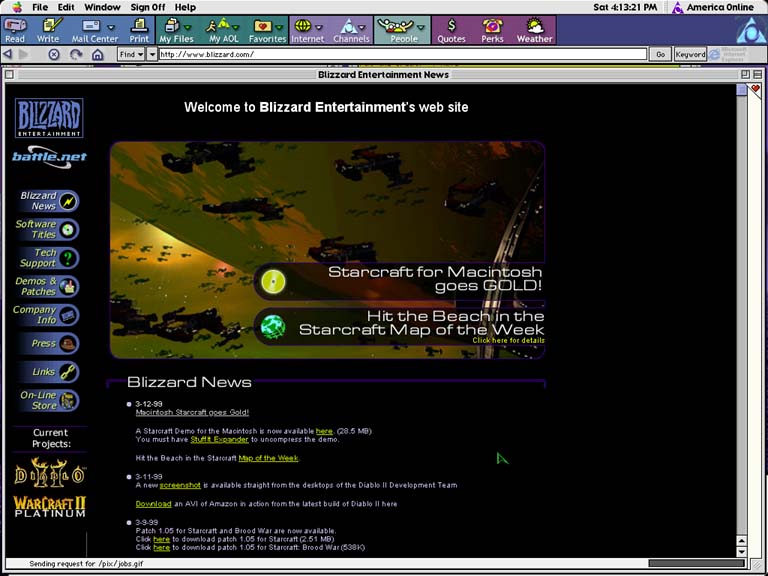The width and height of the screenshot is (768, 576).
Task: Expand the Internet dropdown arrow
Action: tap(319, 26)
